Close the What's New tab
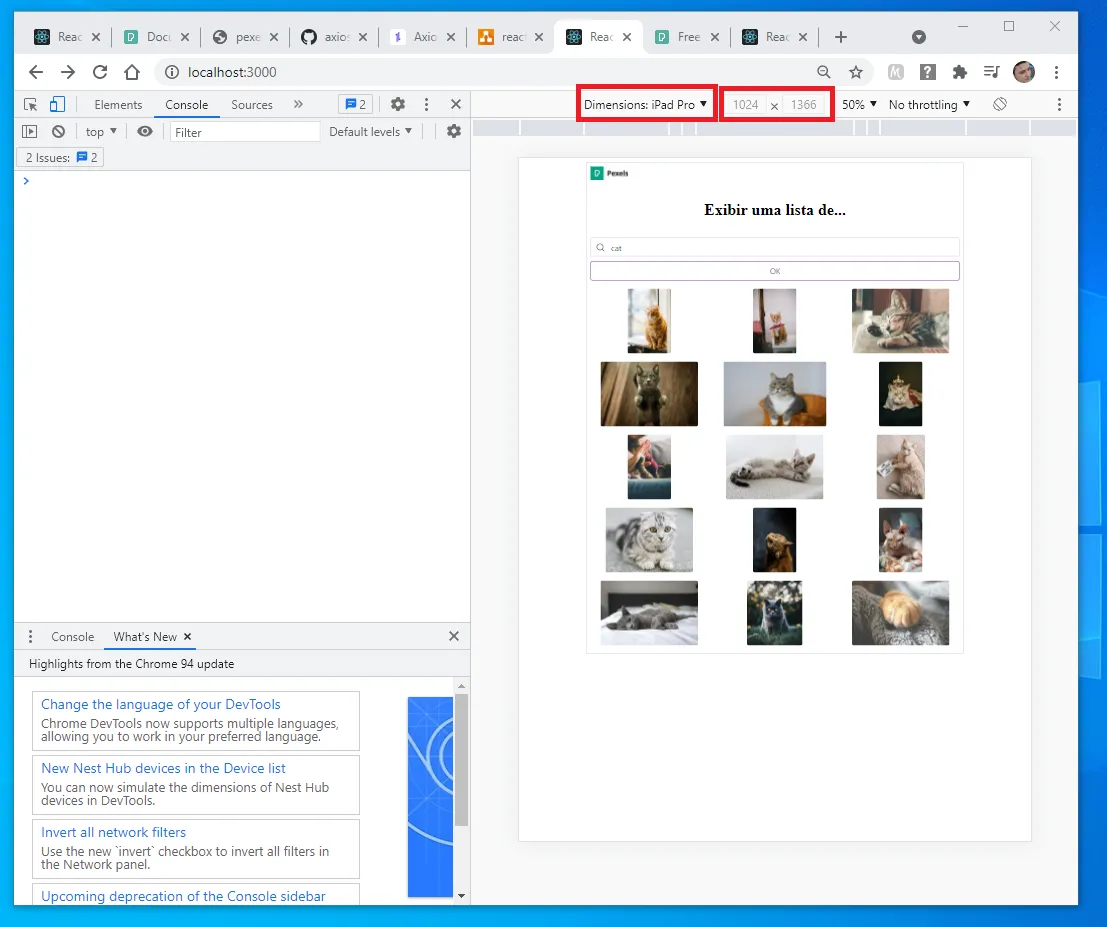 click(188, 637)
